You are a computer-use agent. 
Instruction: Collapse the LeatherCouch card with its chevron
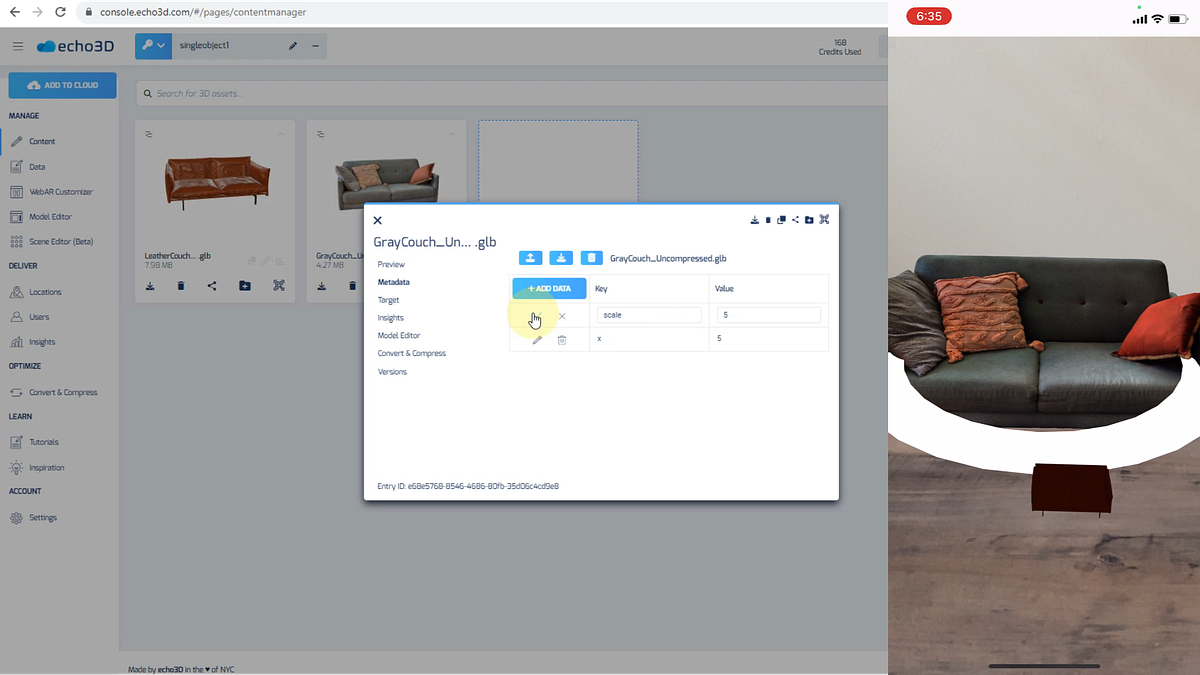(x=280, y=133)
